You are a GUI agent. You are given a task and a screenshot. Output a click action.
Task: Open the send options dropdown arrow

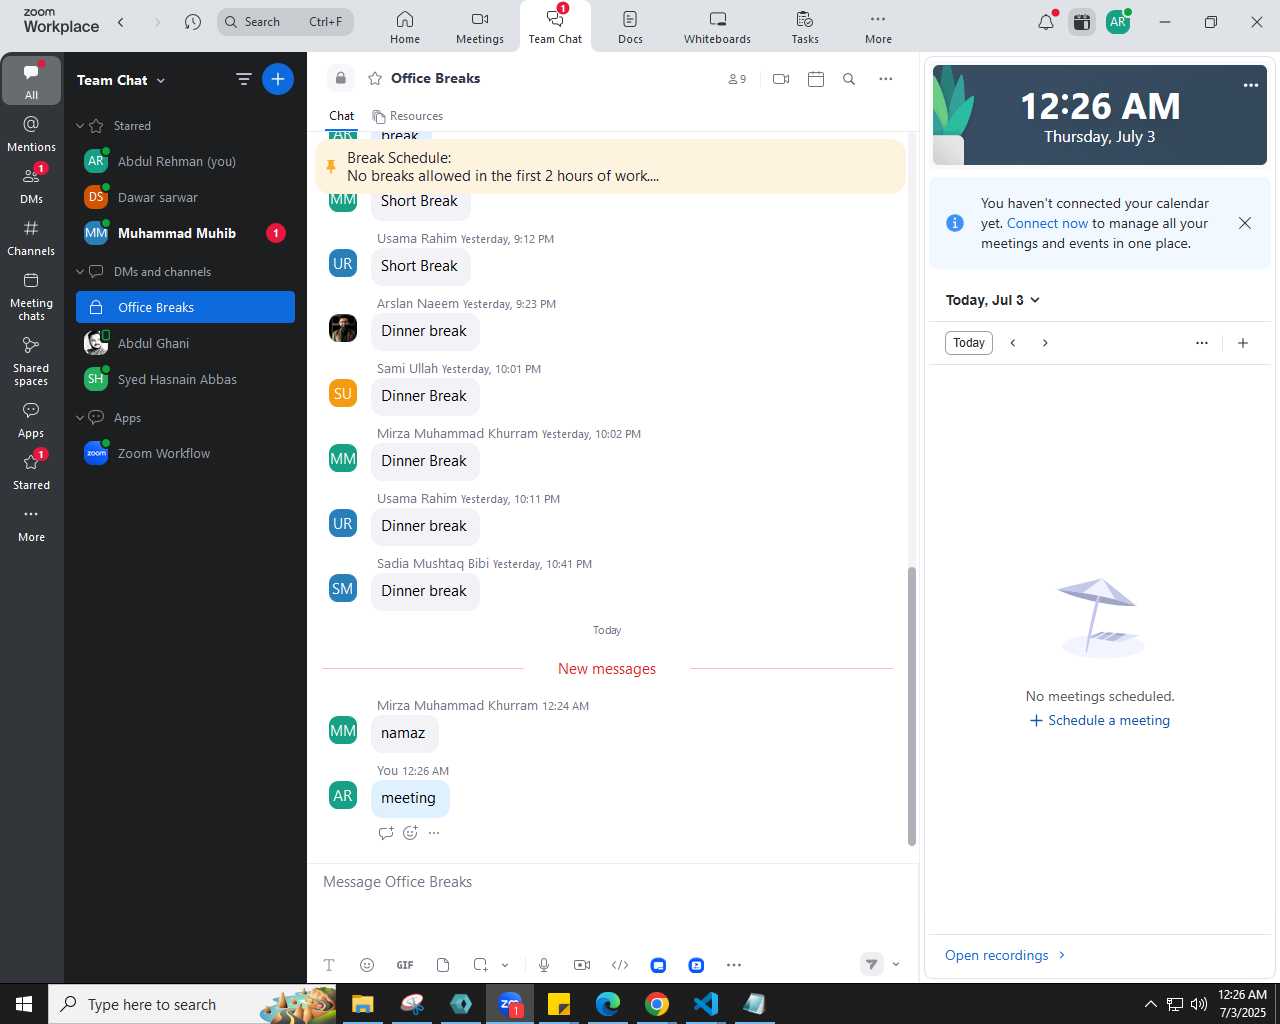[x=896, y=964]
